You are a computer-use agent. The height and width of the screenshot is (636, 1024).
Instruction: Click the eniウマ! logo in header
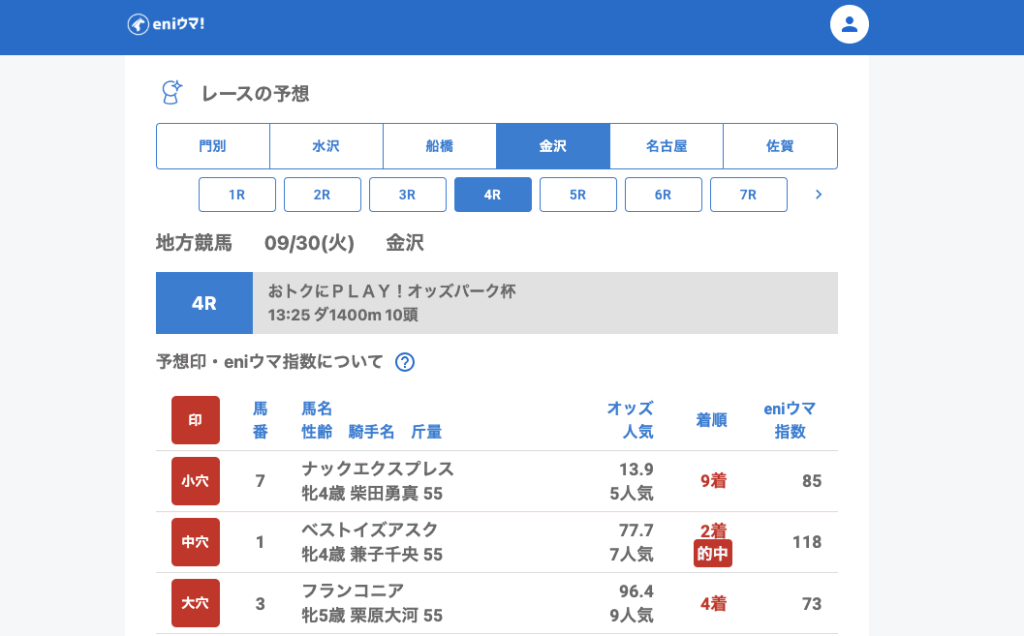(166, 24)
